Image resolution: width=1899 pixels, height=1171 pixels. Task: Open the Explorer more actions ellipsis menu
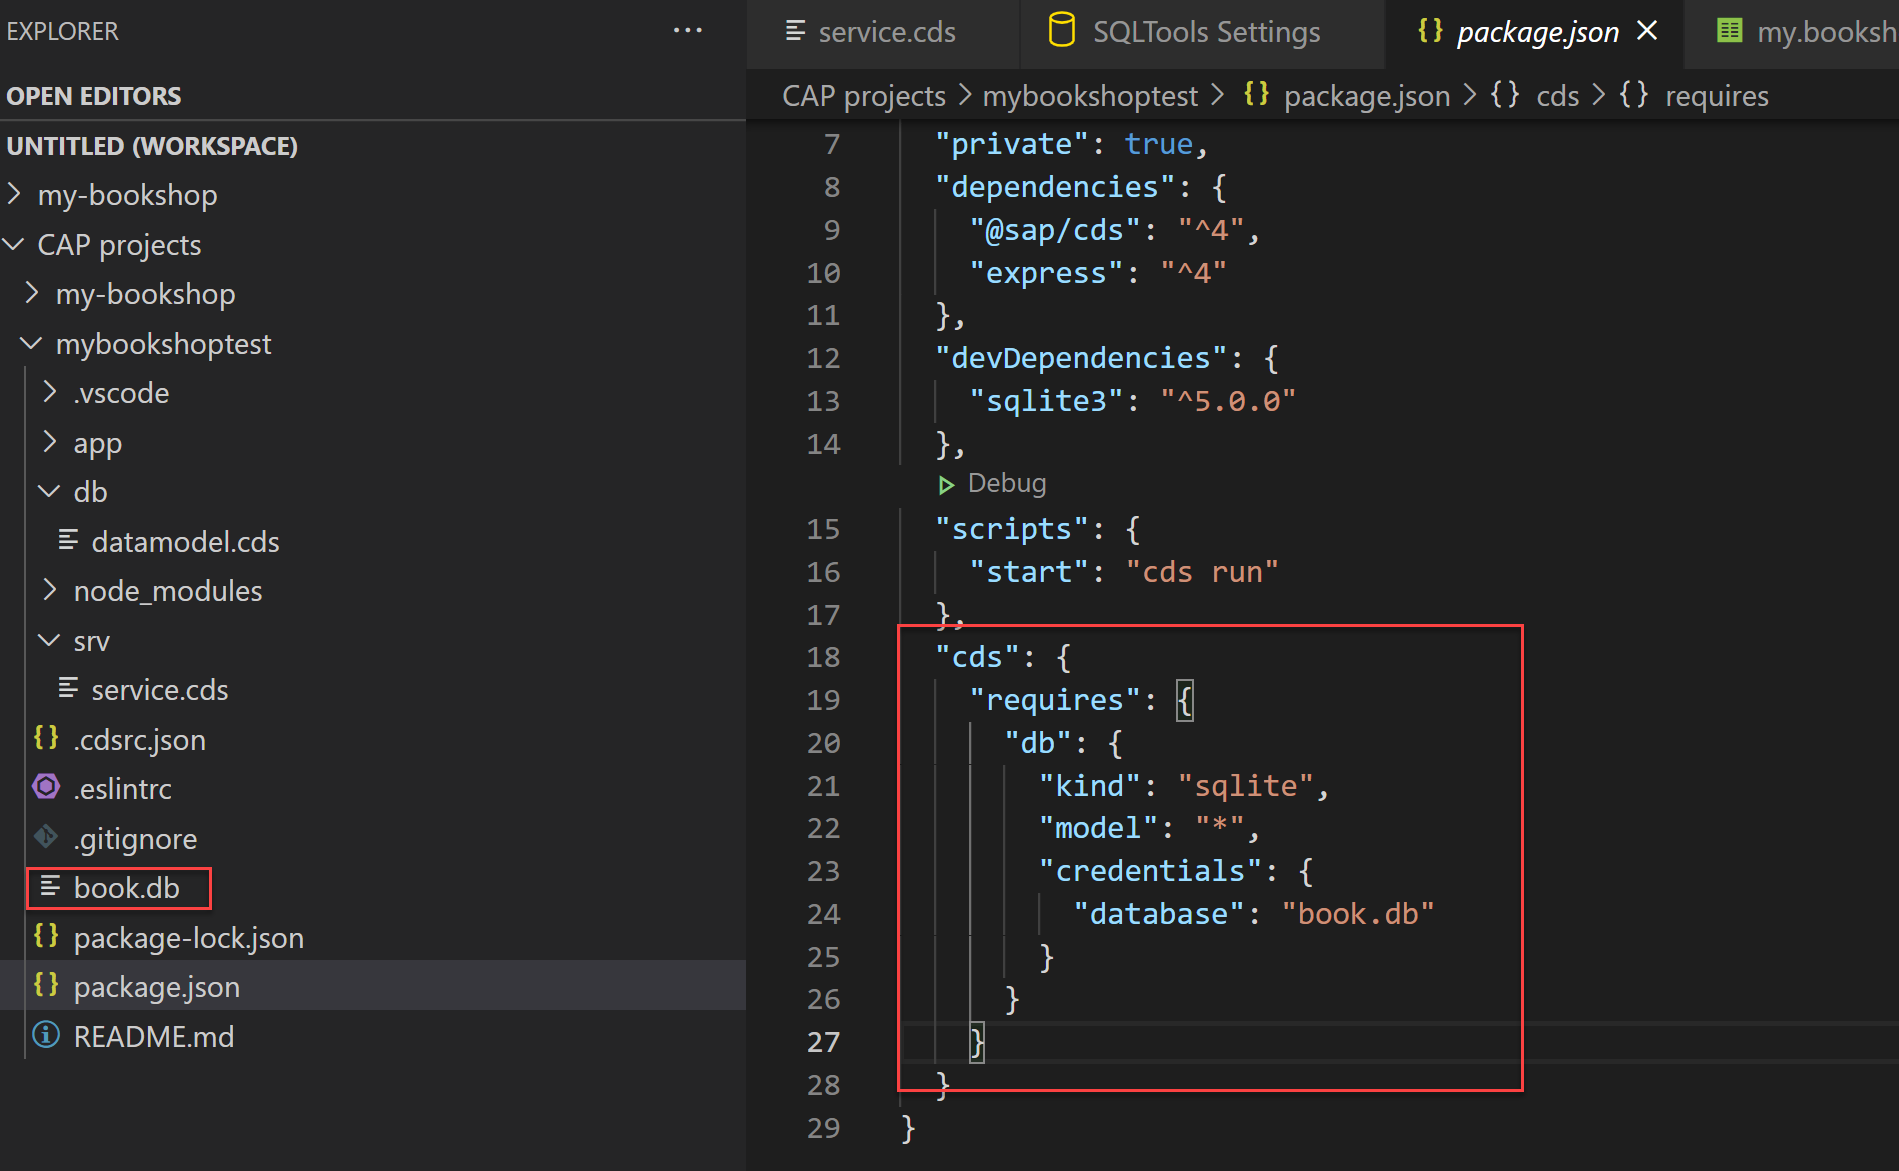tap(687, 31)
